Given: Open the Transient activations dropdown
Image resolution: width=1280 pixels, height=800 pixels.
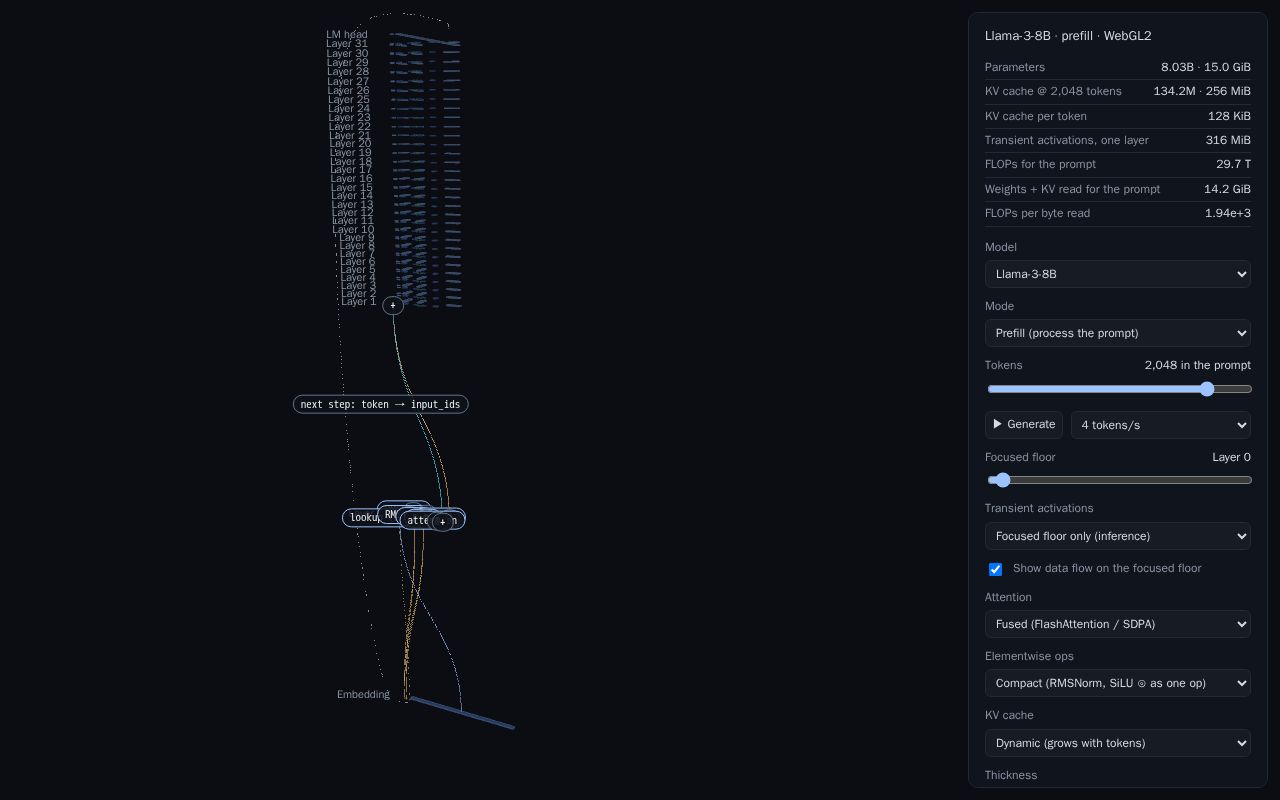Looking at the screenshot, I should 1118,536.
